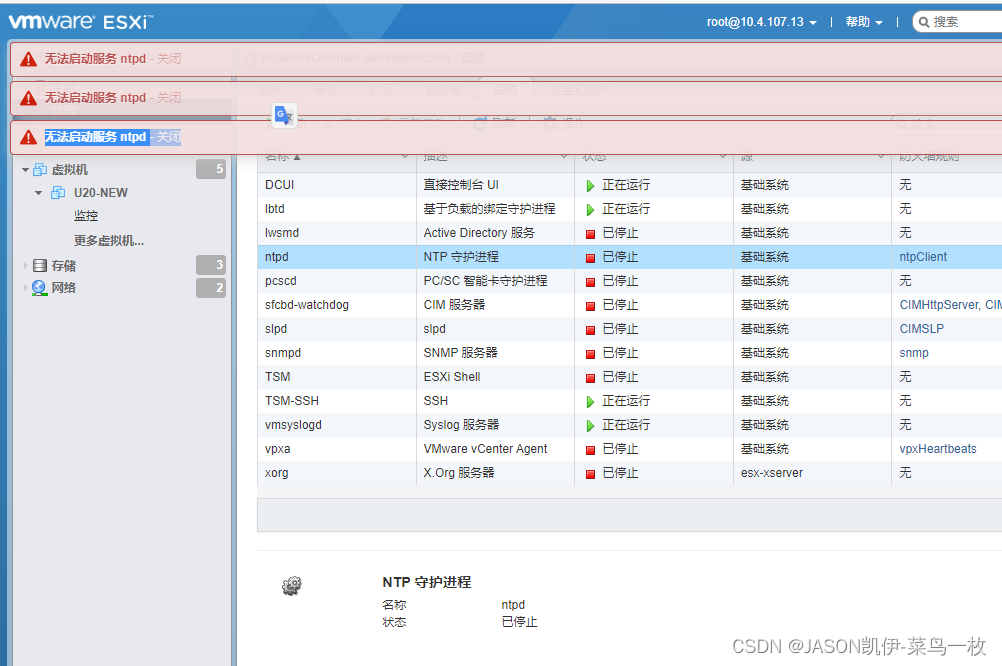The image size is (1002, 666).
Task: Click red stopped icon in TSM row
Action: click(x=590, y=378)
